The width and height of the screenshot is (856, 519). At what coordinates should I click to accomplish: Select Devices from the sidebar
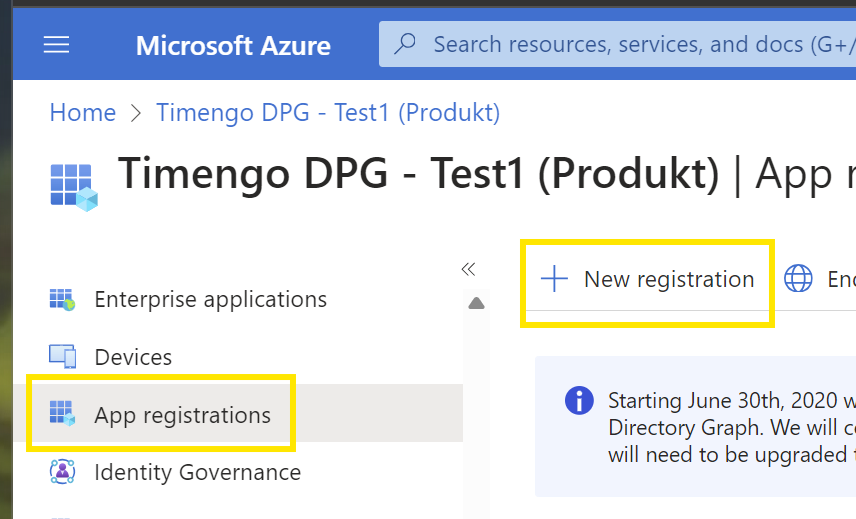pos(133,357)
